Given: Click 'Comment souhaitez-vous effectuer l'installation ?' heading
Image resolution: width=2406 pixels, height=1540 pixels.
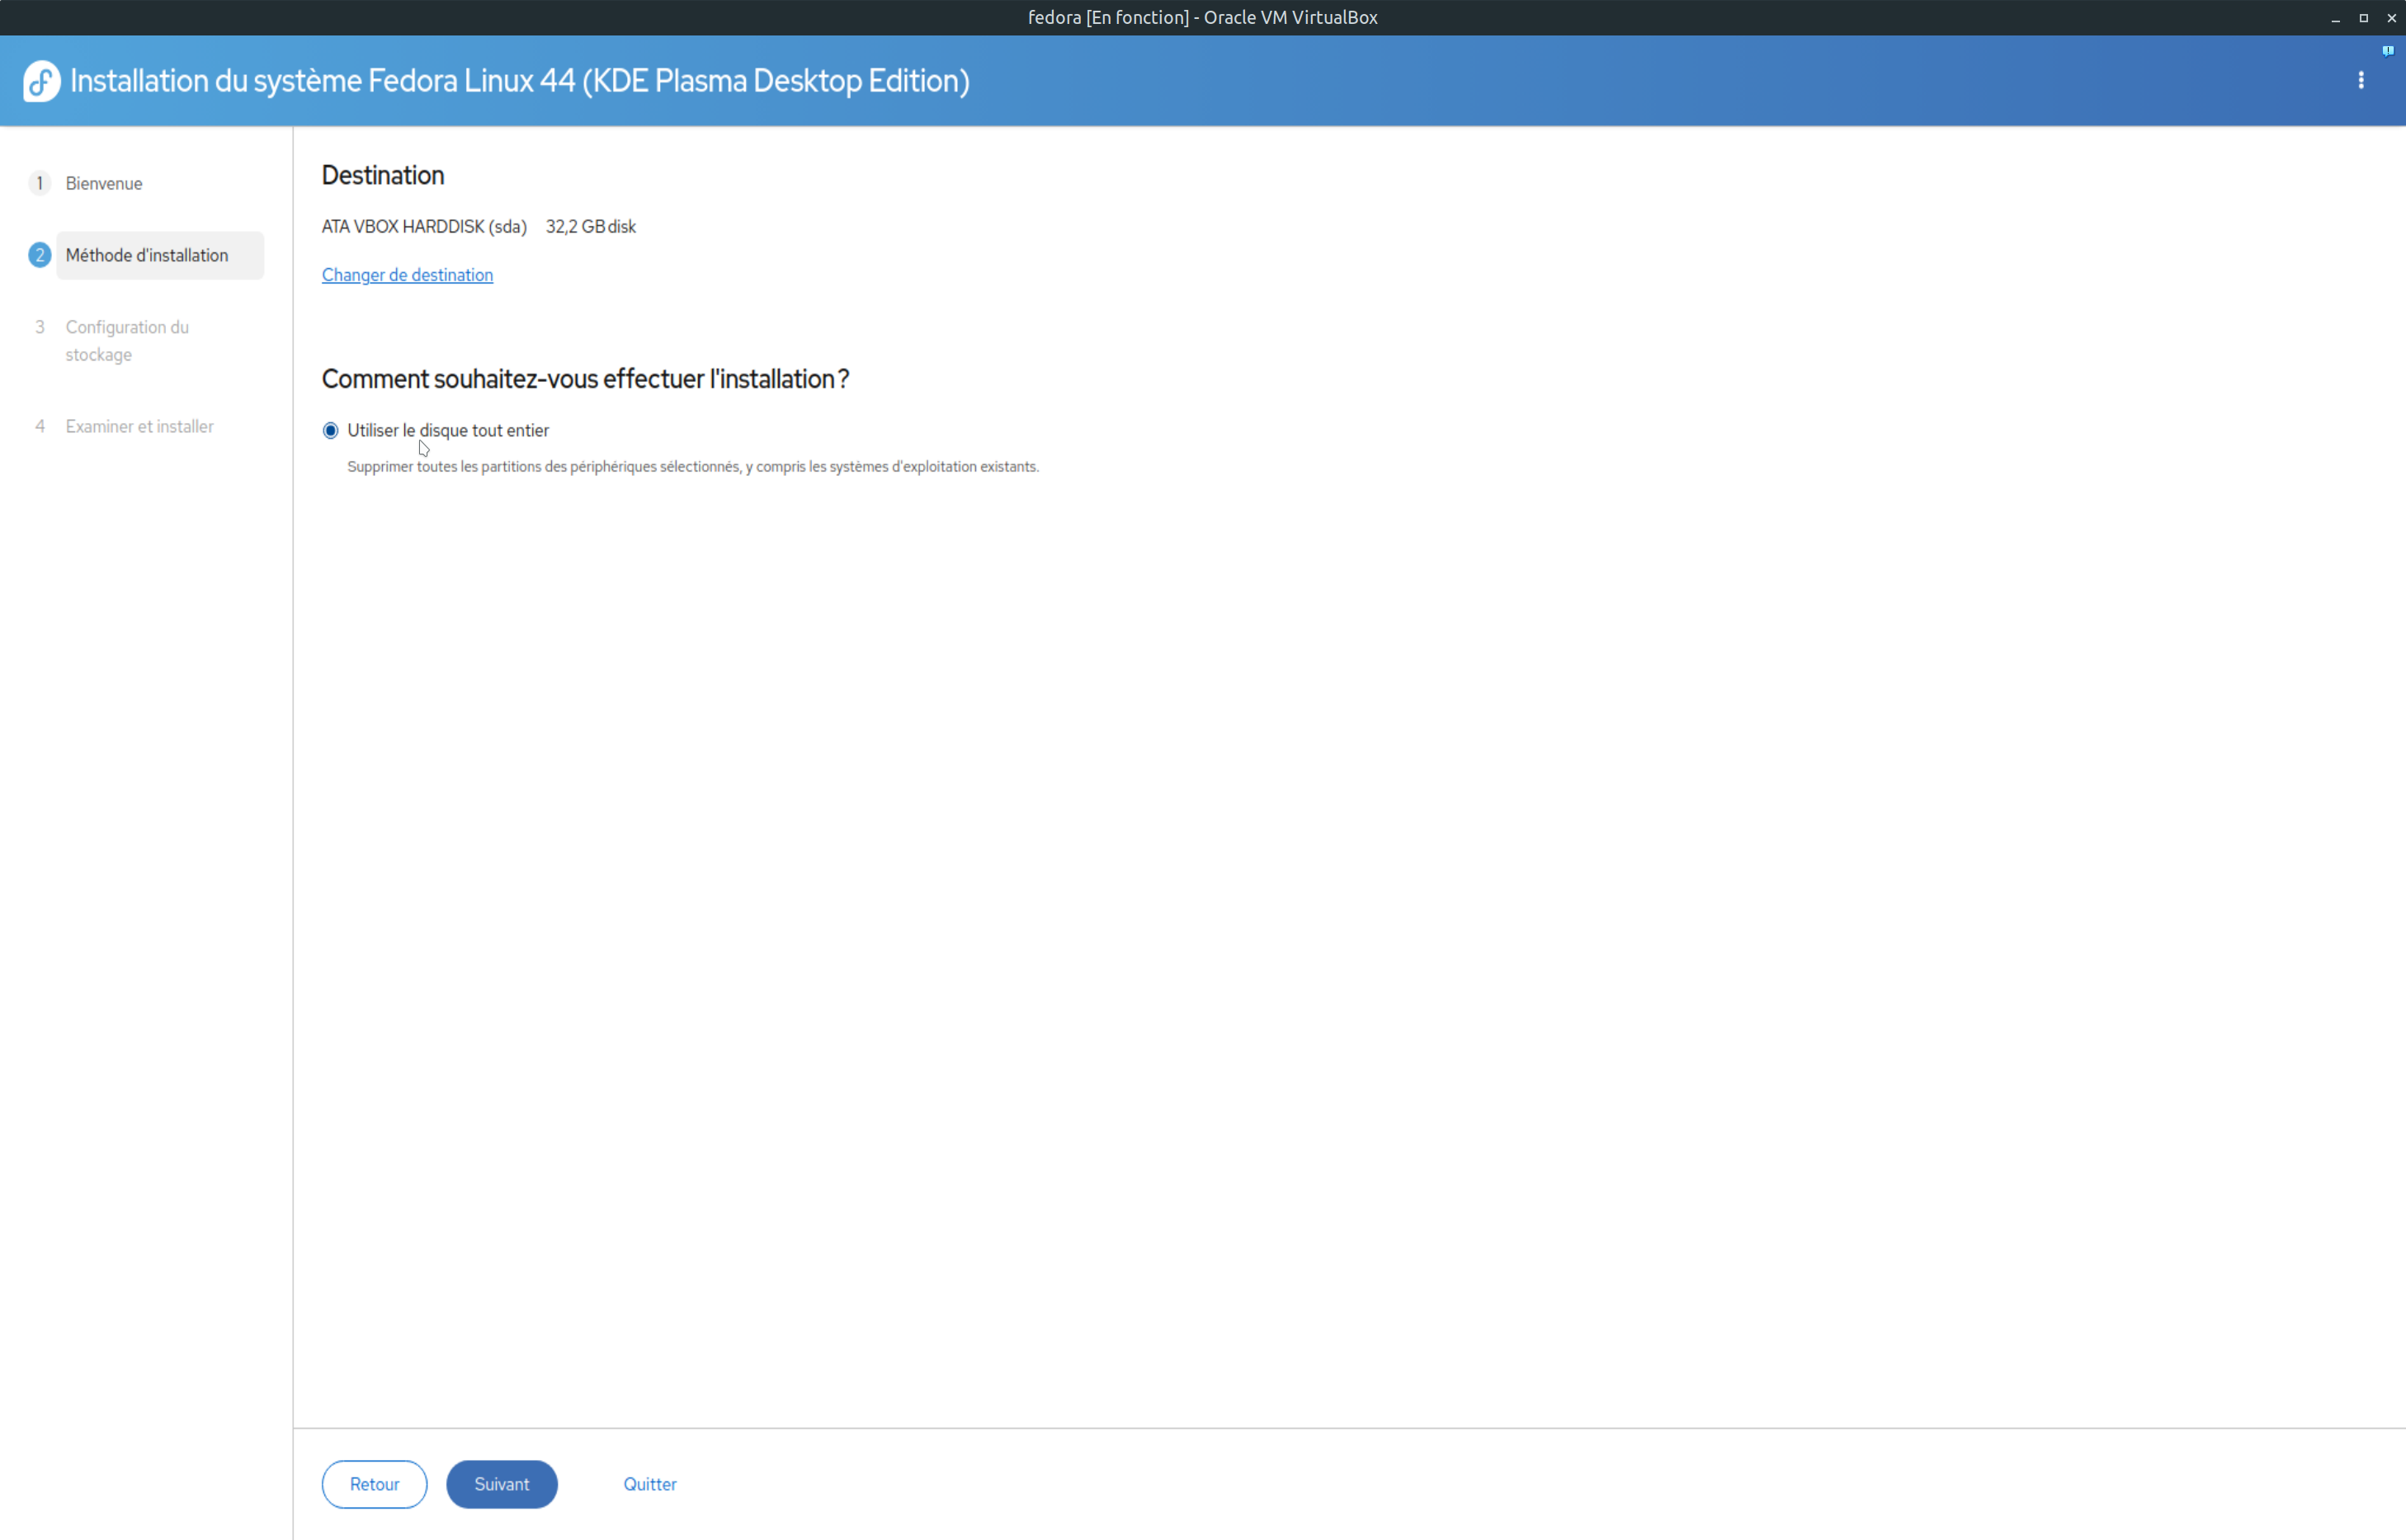Looking at the screenshot, I should 585,379.
